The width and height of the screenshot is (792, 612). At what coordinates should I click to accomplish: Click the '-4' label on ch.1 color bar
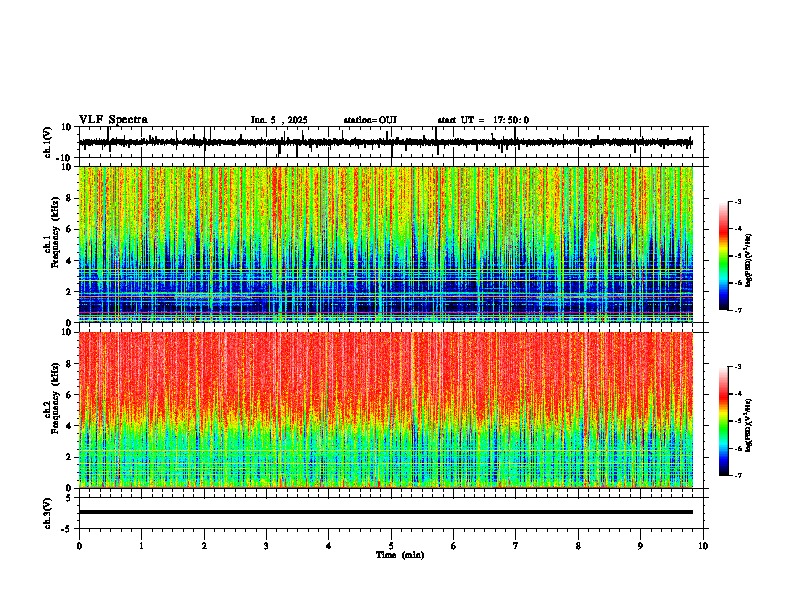pos(738,229)
